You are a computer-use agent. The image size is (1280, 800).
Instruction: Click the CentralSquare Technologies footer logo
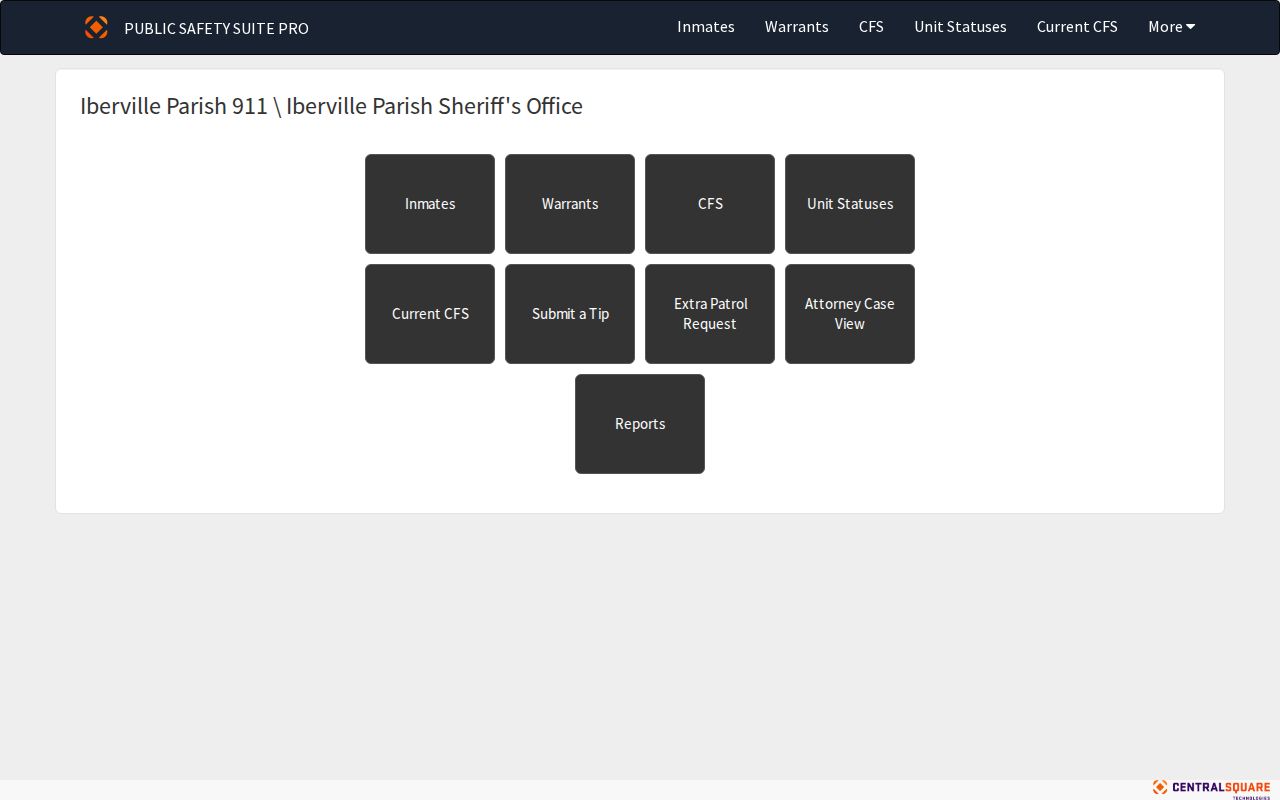point(1211,789)
